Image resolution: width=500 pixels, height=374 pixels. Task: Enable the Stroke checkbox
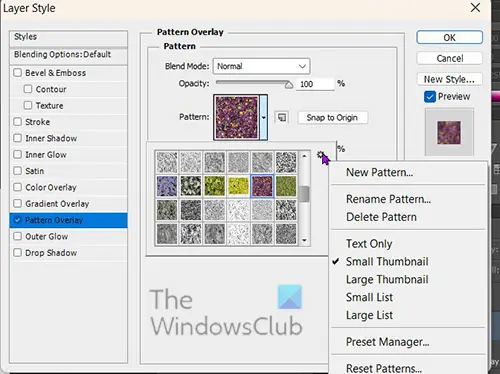point(17,121)
